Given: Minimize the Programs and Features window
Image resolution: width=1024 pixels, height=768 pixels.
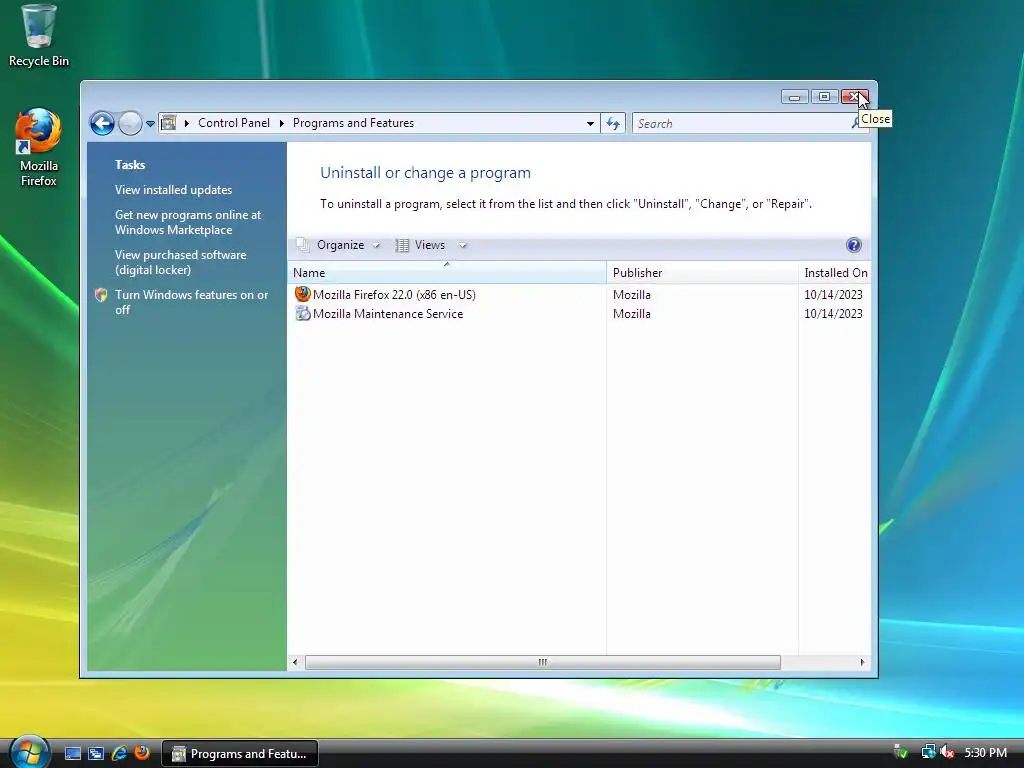Looking at the screenshot, I should [795, 97].
